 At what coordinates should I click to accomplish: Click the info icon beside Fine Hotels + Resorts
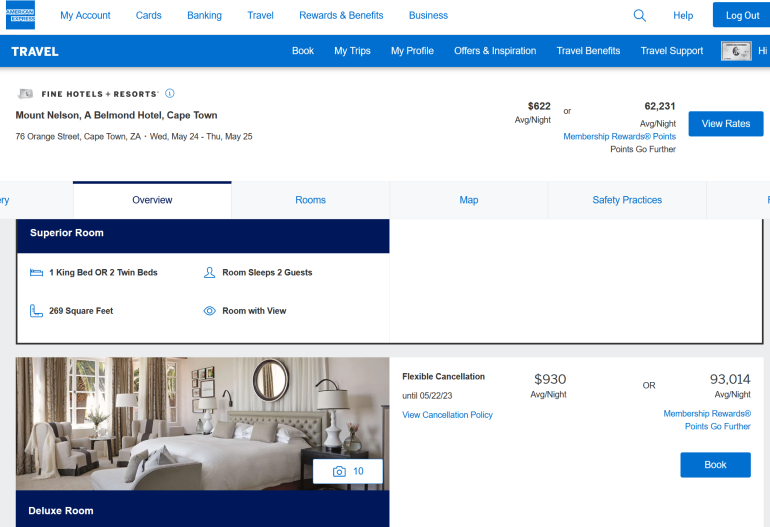tap(170, 93)
